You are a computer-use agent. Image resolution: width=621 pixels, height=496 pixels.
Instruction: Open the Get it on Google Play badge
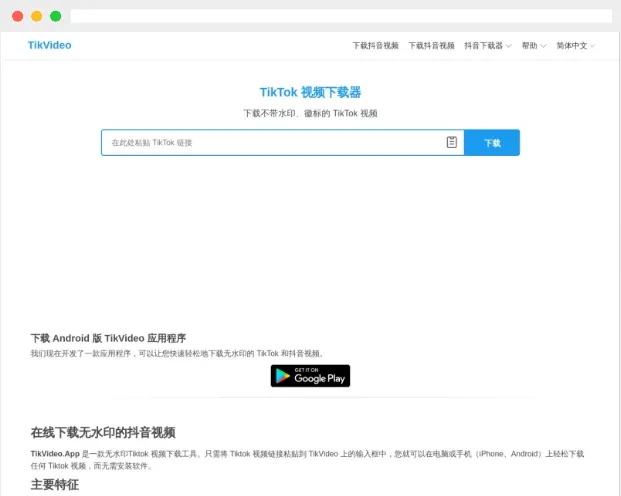[310, 376]
